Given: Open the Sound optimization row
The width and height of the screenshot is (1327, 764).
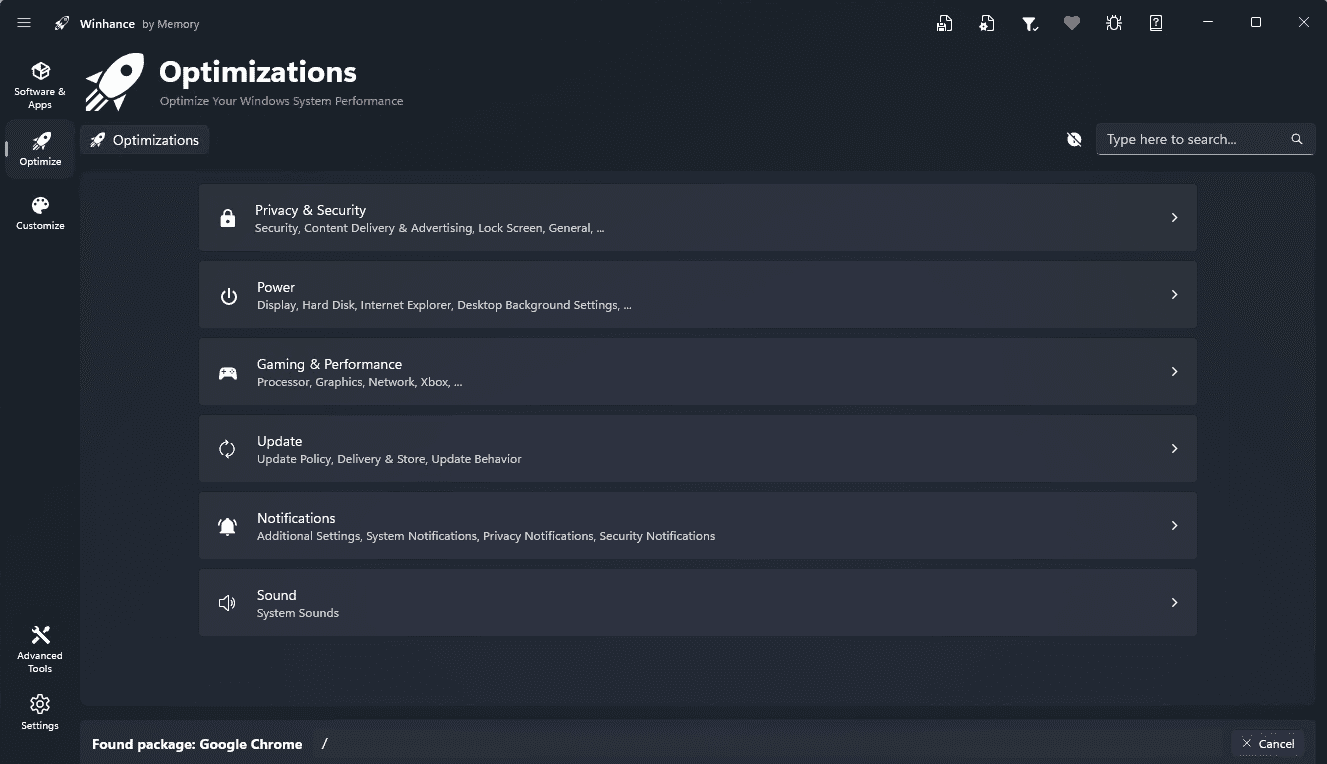Looking at the screenshot, I should pyautogui.click(x=697, y=602).
